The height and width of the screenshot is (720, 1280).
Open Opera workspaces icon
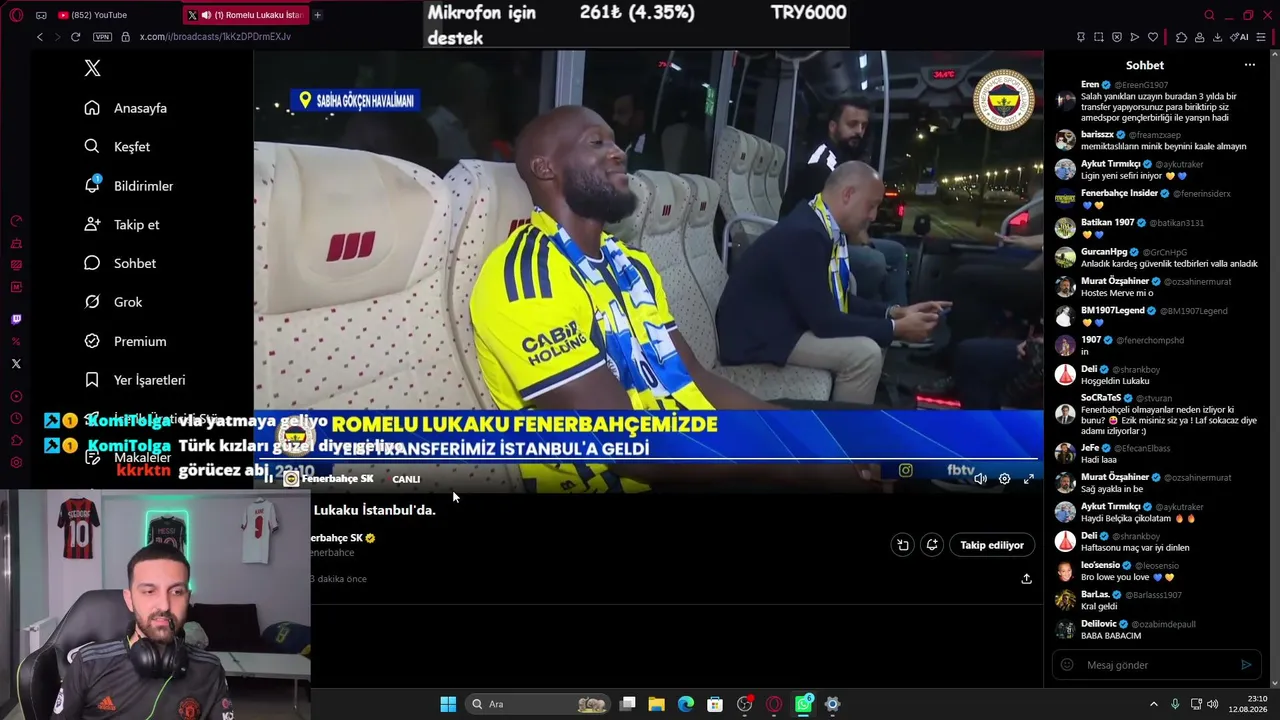(x=41, y=15)
